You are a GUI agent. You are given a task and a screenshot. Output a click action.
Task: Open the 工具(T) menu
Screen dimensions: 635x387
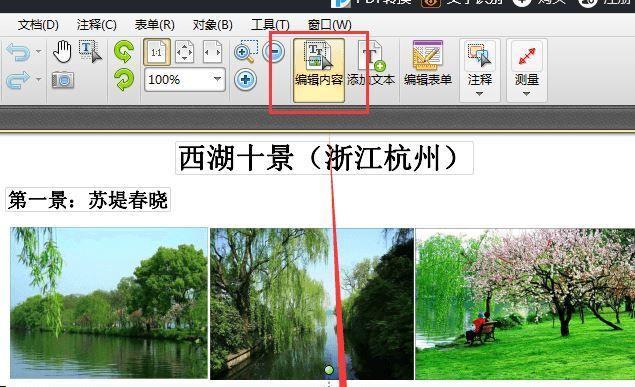[270, 25]
